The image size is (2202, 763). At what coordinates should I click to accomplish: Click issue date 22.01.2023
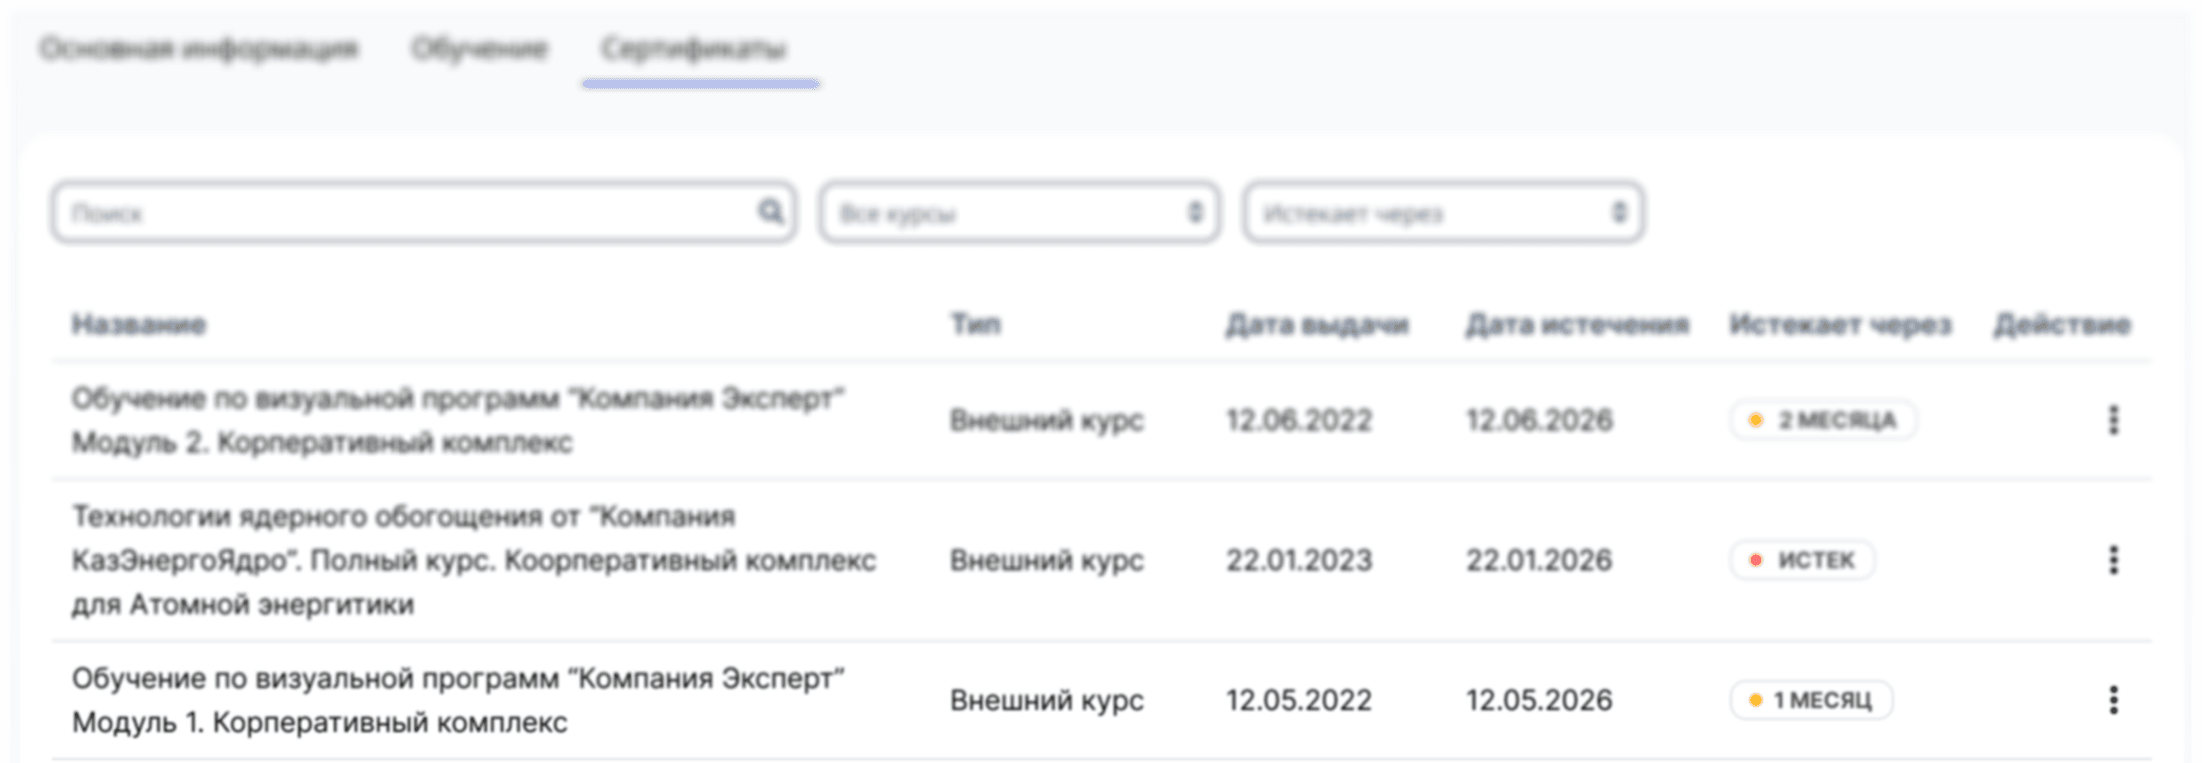(x=1299, y=560)
